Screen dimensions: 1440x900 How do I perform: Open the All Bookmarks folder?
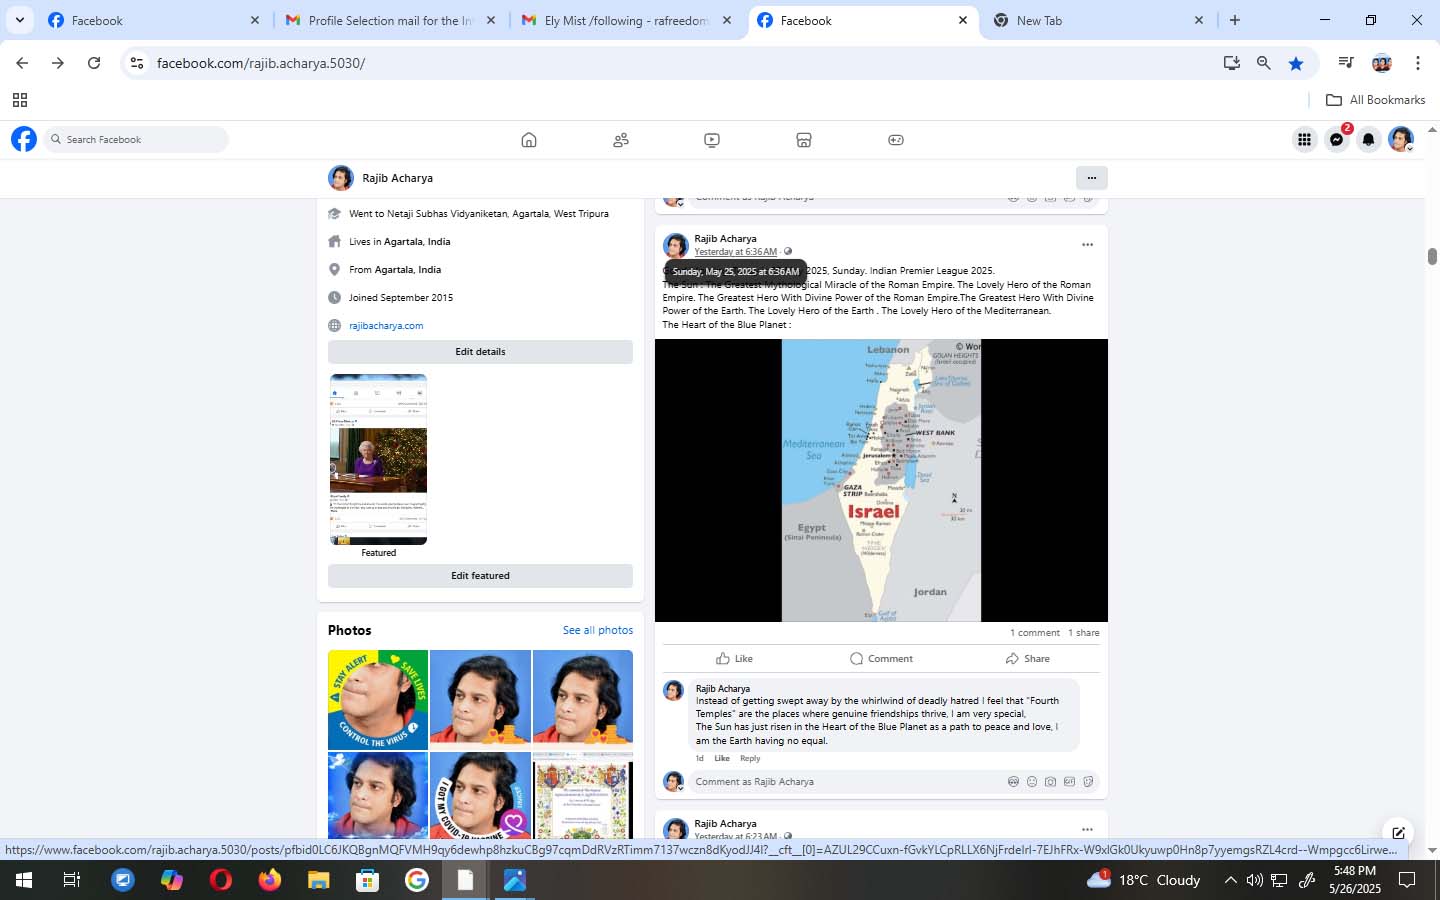coord(1375,100)
